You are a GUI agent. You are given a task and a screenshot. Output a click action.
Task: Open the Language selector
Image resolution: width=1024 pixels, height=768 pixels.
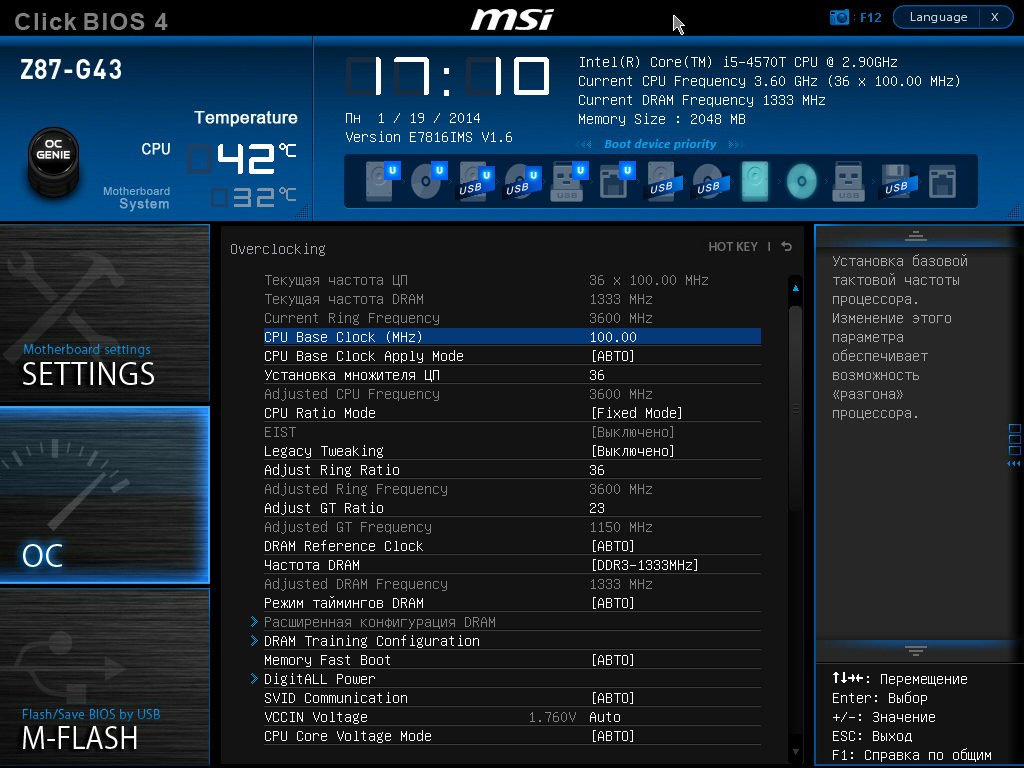point(938,17)
